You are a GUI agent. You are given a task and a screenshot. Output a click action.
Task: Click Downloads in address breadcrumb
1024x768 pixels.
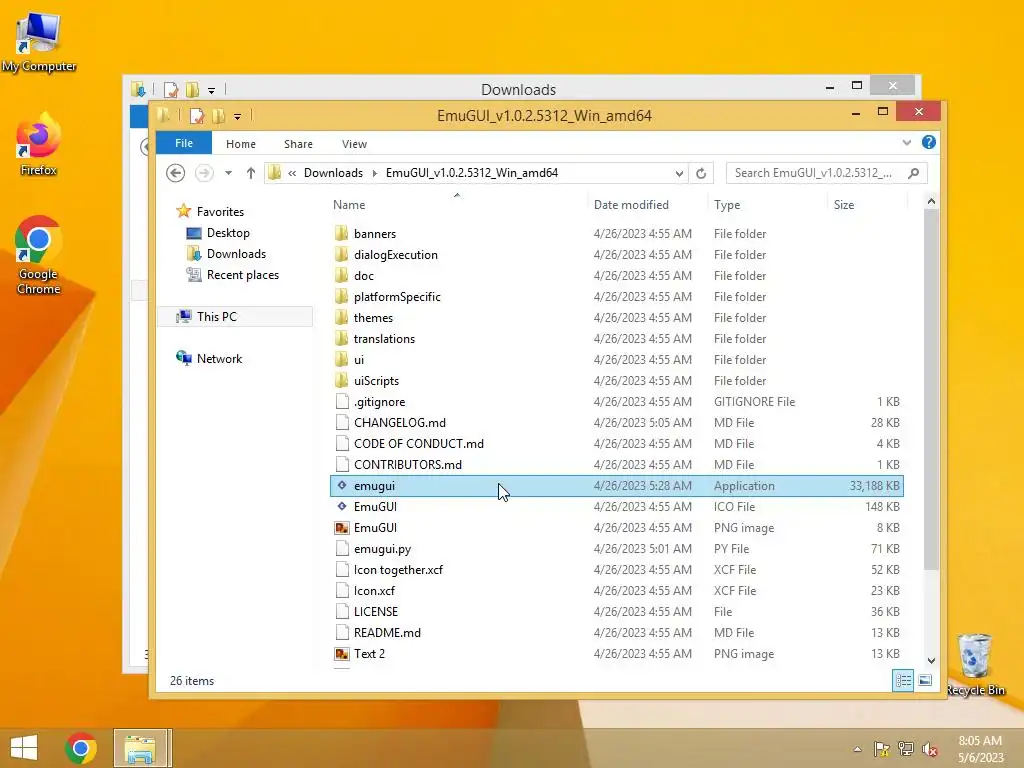tap(333, 173)
